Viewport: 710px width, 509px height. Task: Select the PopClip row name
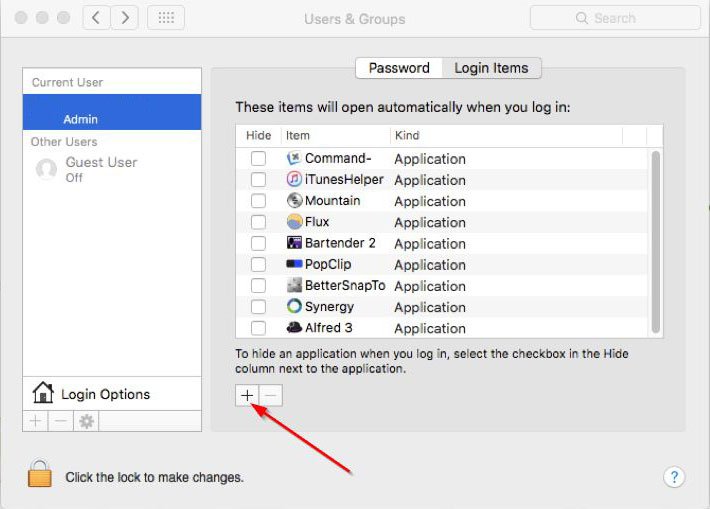(328, 264)
